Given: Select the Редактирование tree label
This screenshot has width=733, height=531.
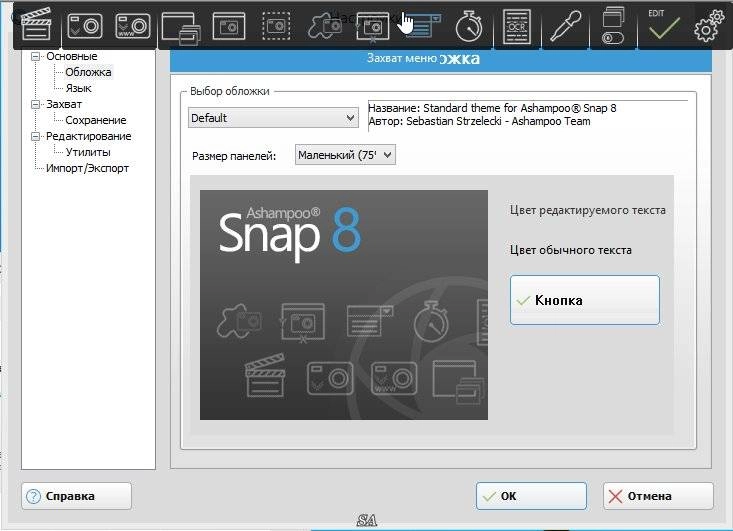Looking at the screenshot, I should (x=88, y=136).
